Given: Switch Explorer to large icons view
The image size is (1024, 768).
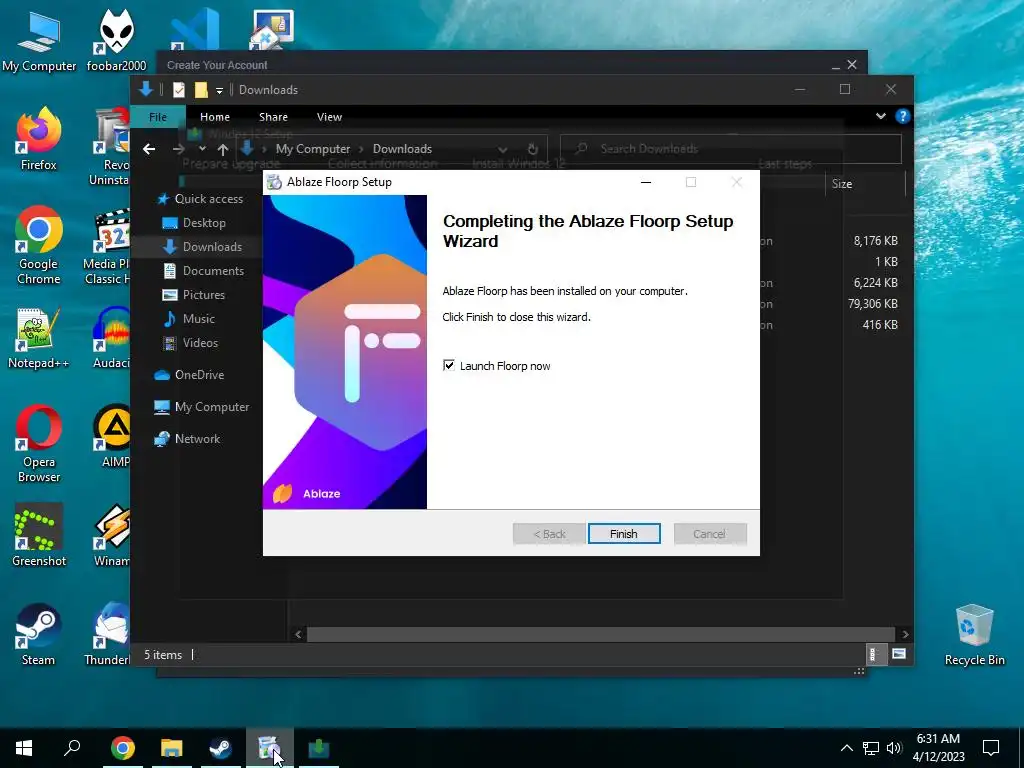Looking at the screenshot, I should tap(899, 654).
